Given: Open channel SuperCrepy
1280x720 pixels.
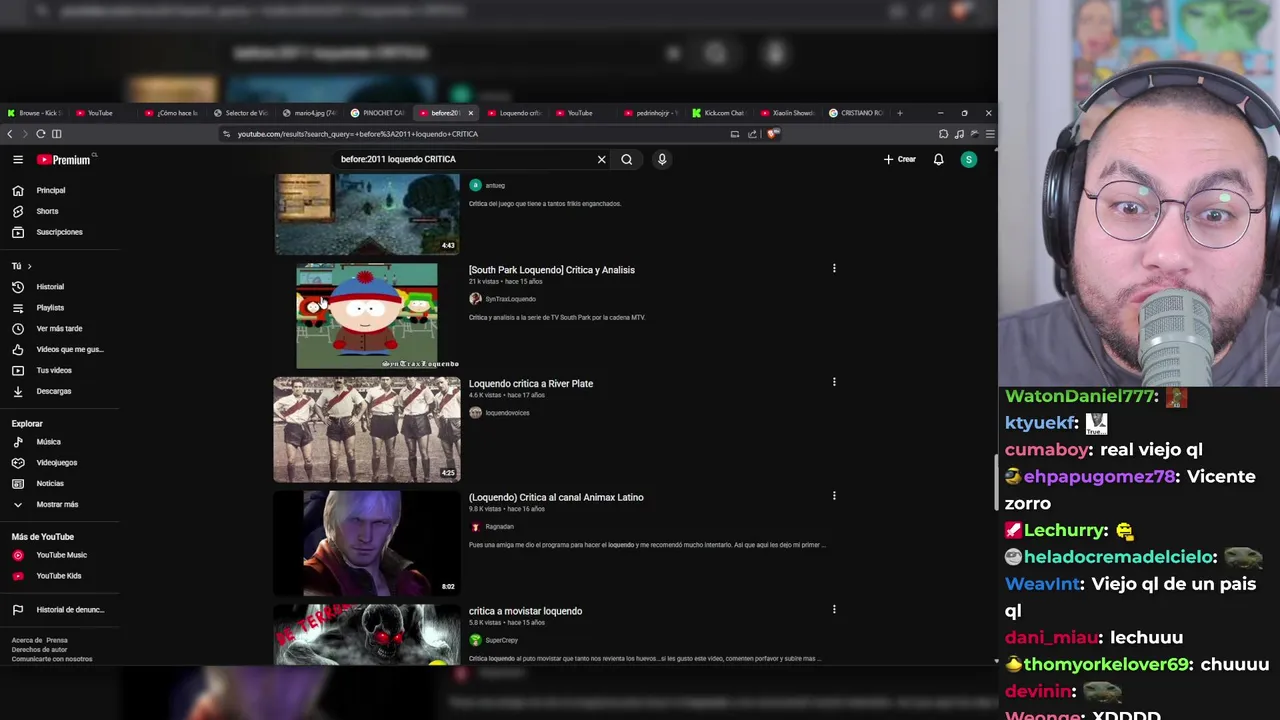Looking at the screenshot, I should [x=502, y=640].
